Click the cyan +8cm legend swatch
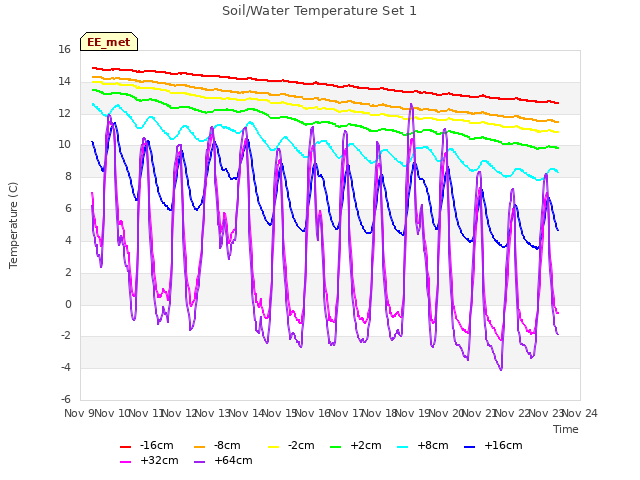Screen dimensions: 640x480 pos(402,447)
